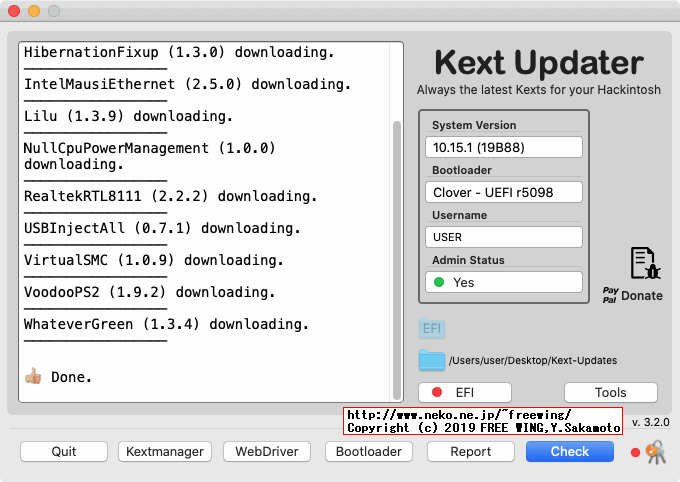This screenshot has height=482, width=680.
Task: Click the Done. status text
Action: [71, 377]
